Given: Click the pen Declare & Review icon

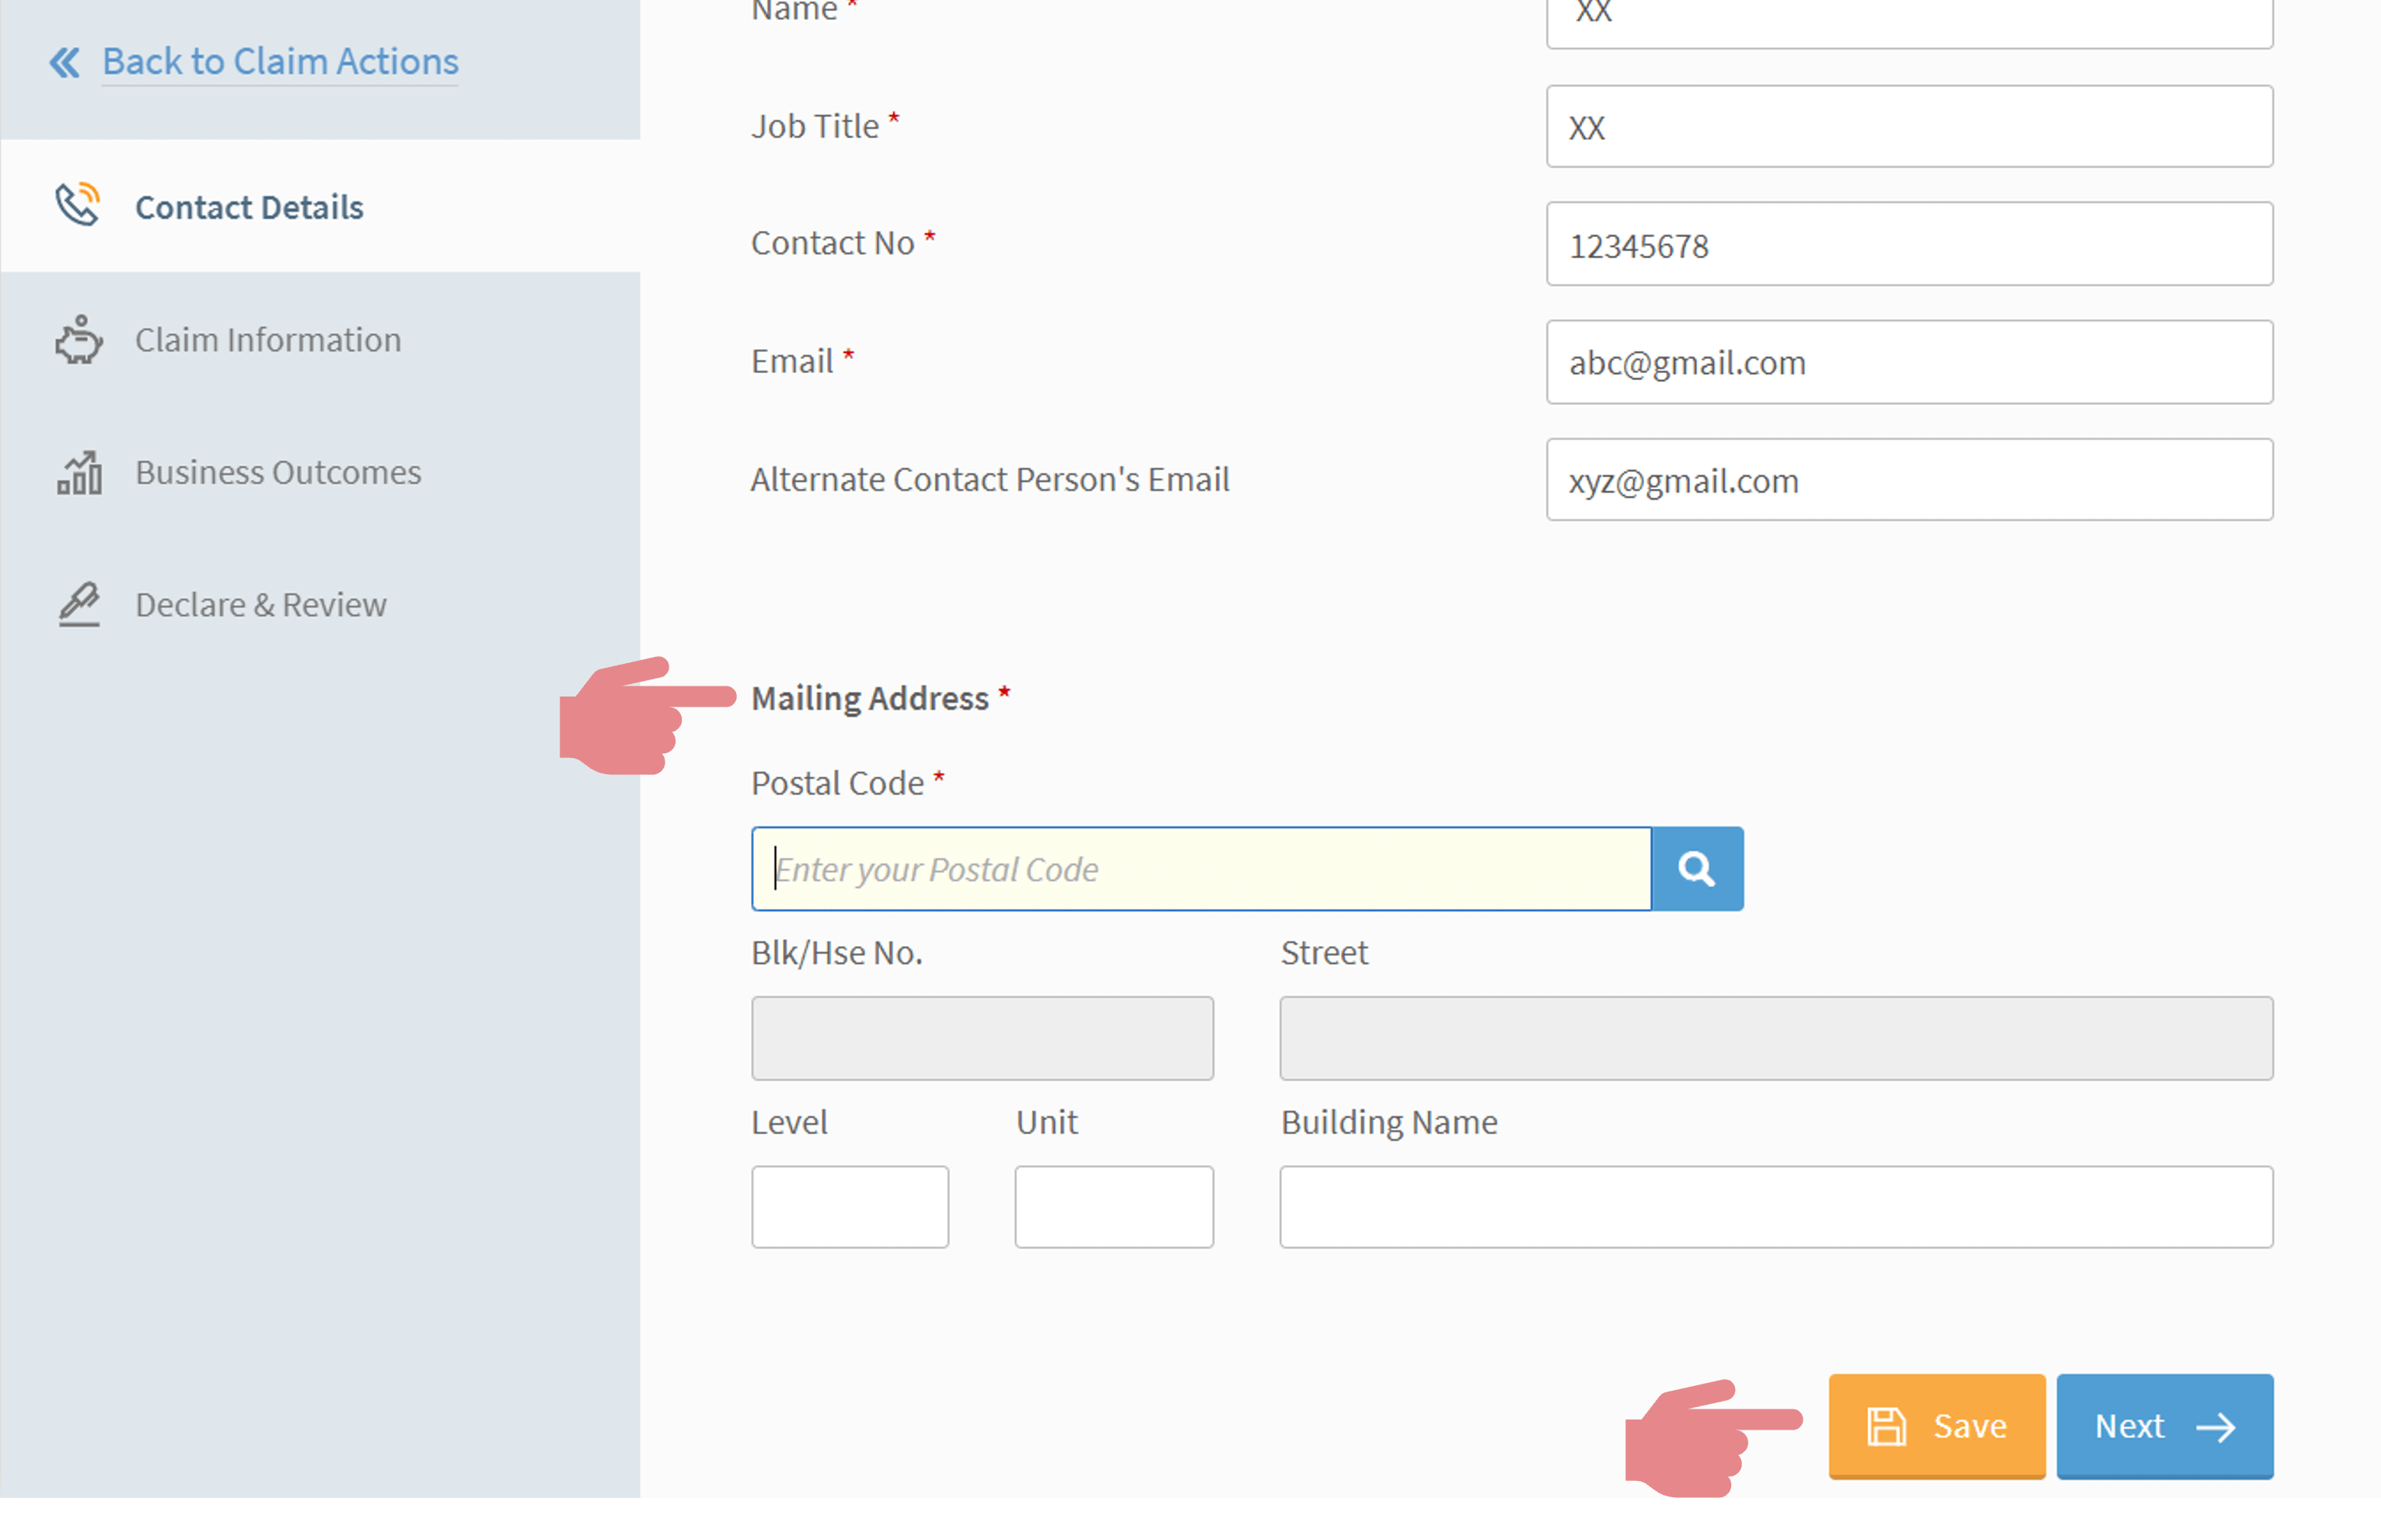Looking at the screenshot, I should (x=79, y=604).
